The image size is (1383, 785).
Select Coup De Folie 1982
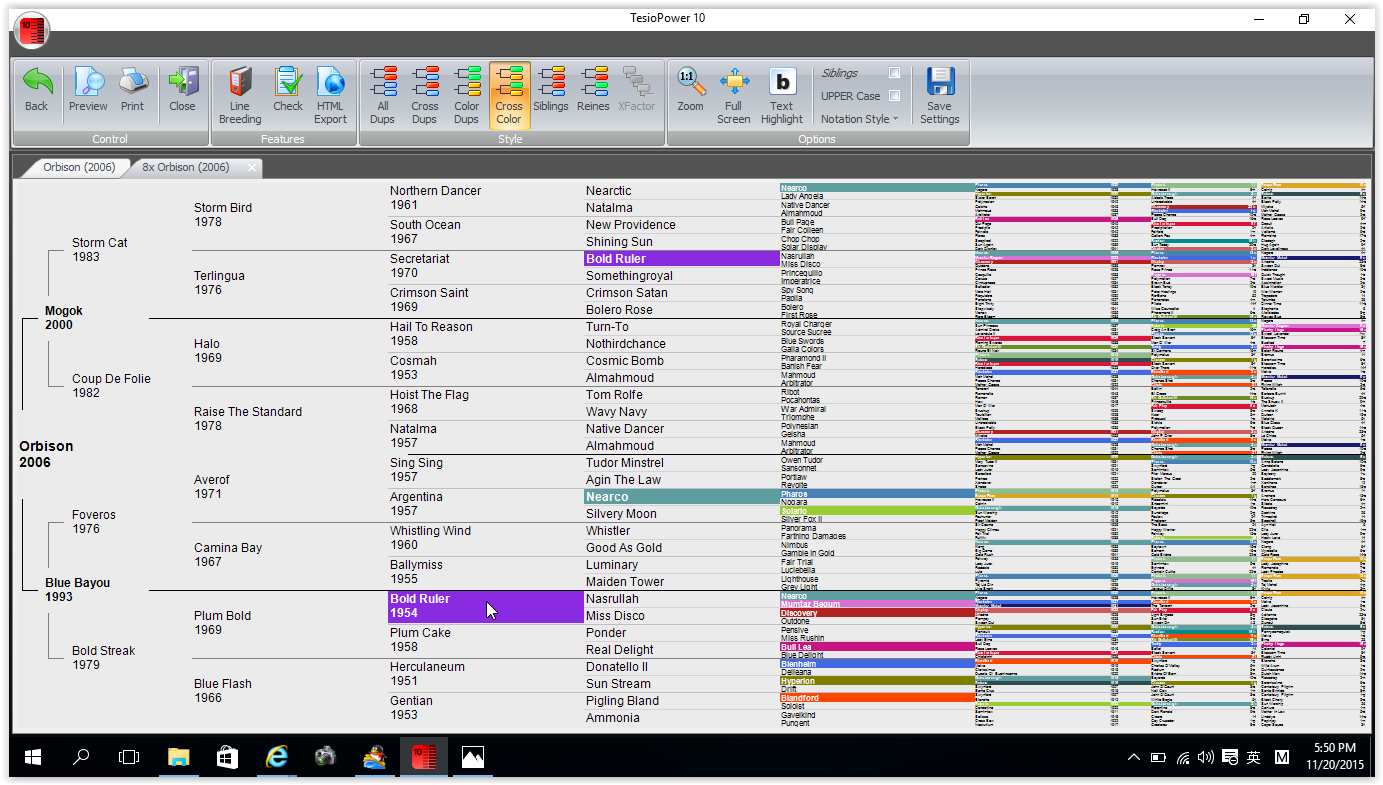tap(111, 386)
